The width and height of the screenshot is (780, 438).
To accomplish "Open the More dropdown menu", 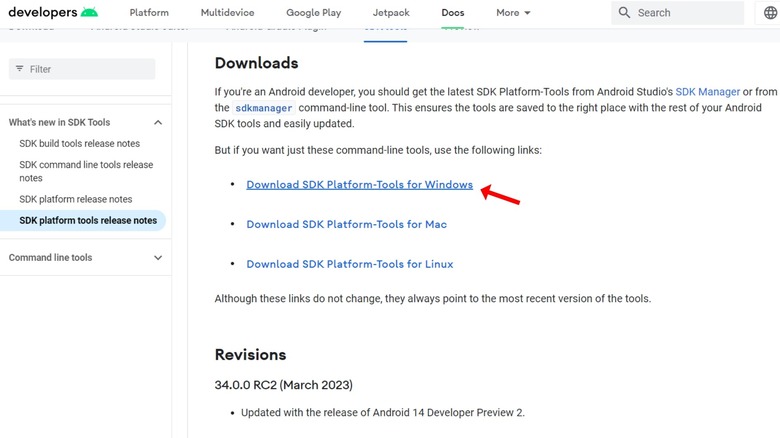I will pyautogui.click(x=514, y=13).
